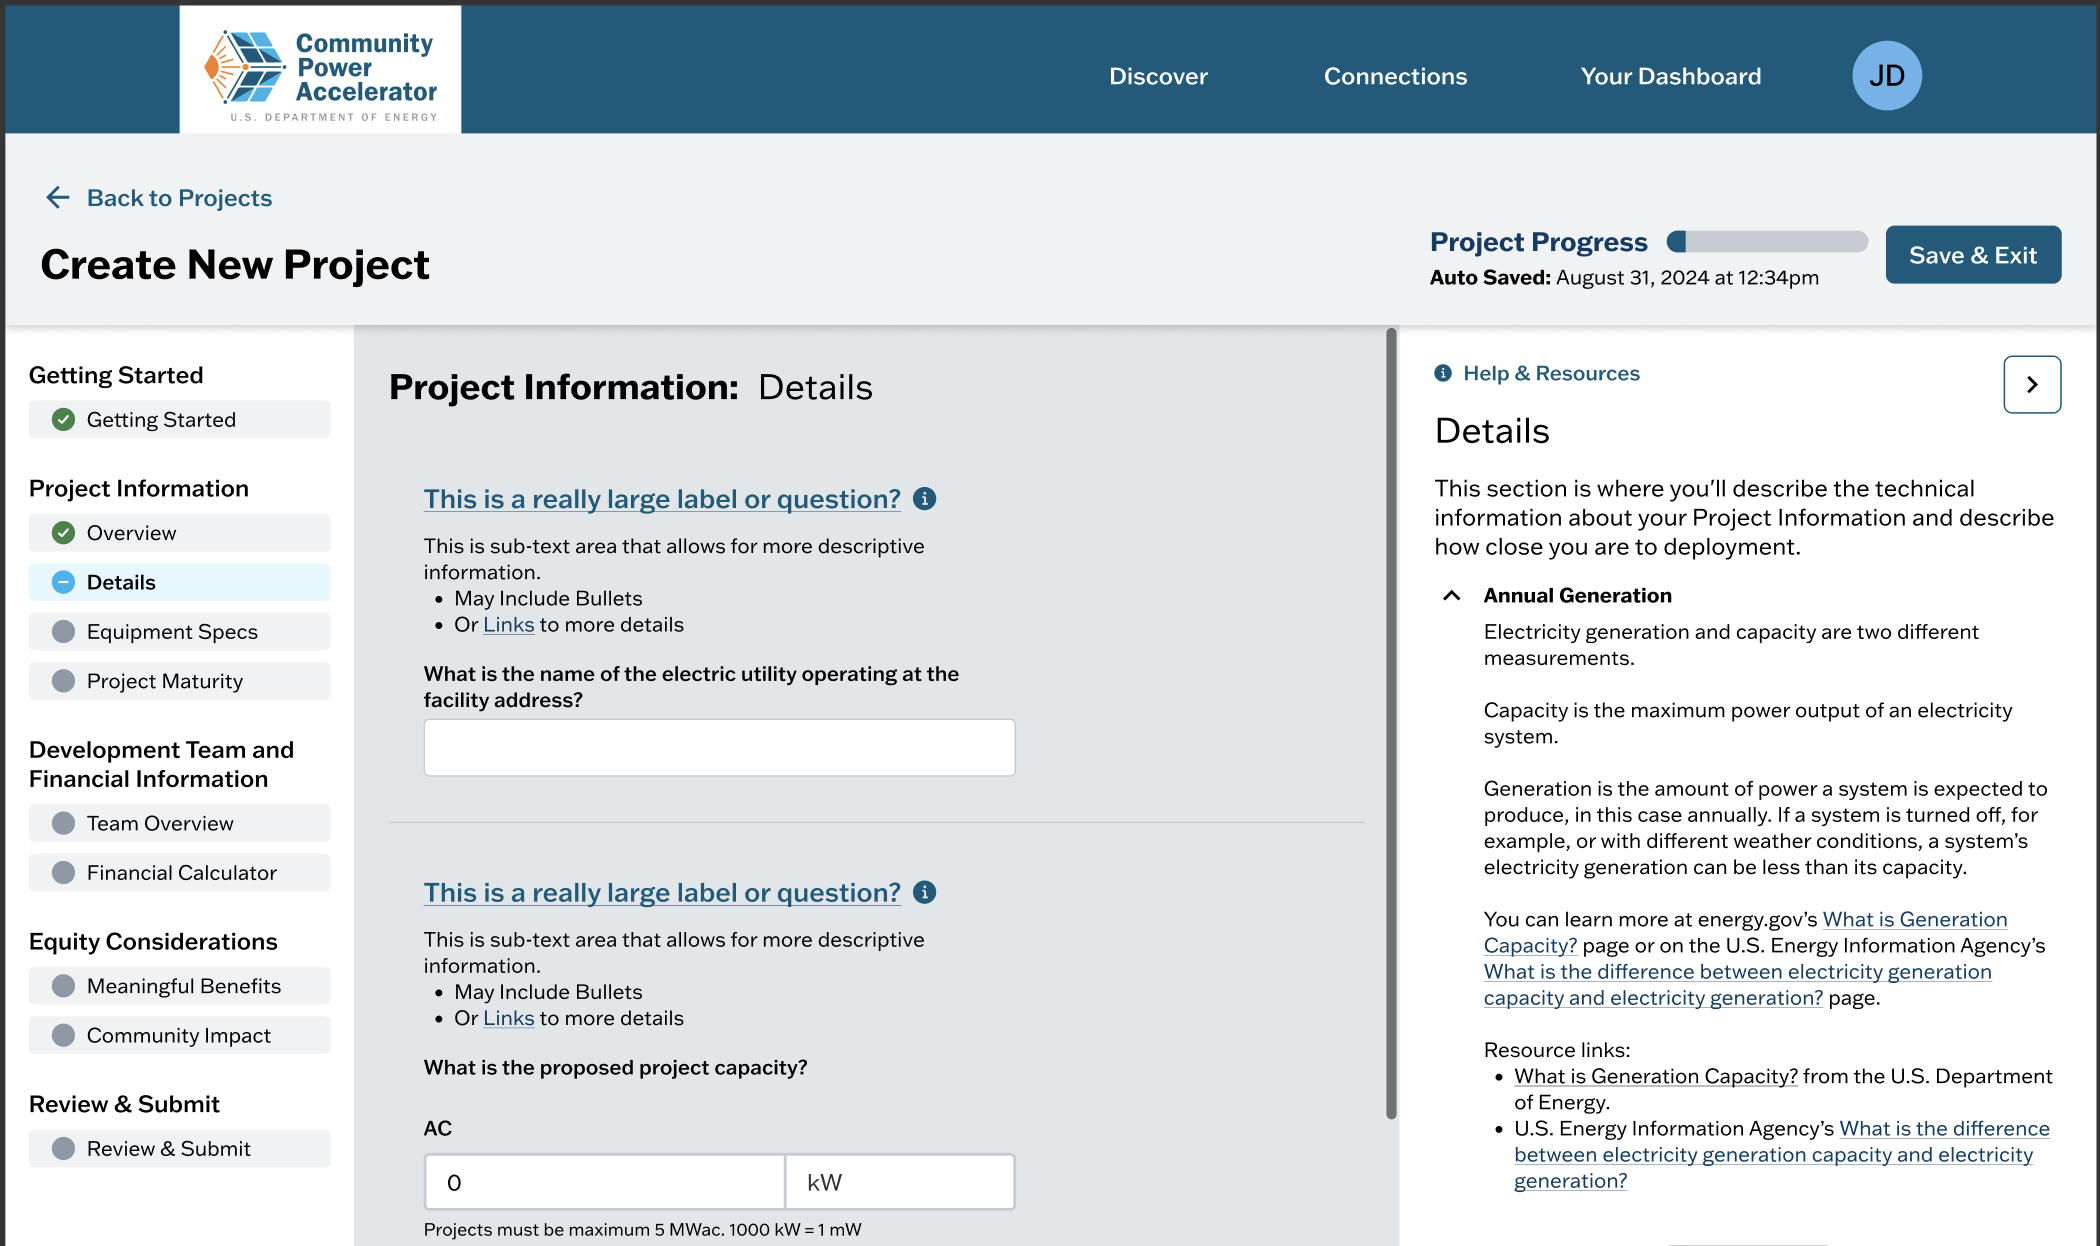
Task: Open the JD user avatar menu
Action: [1886, 76]
